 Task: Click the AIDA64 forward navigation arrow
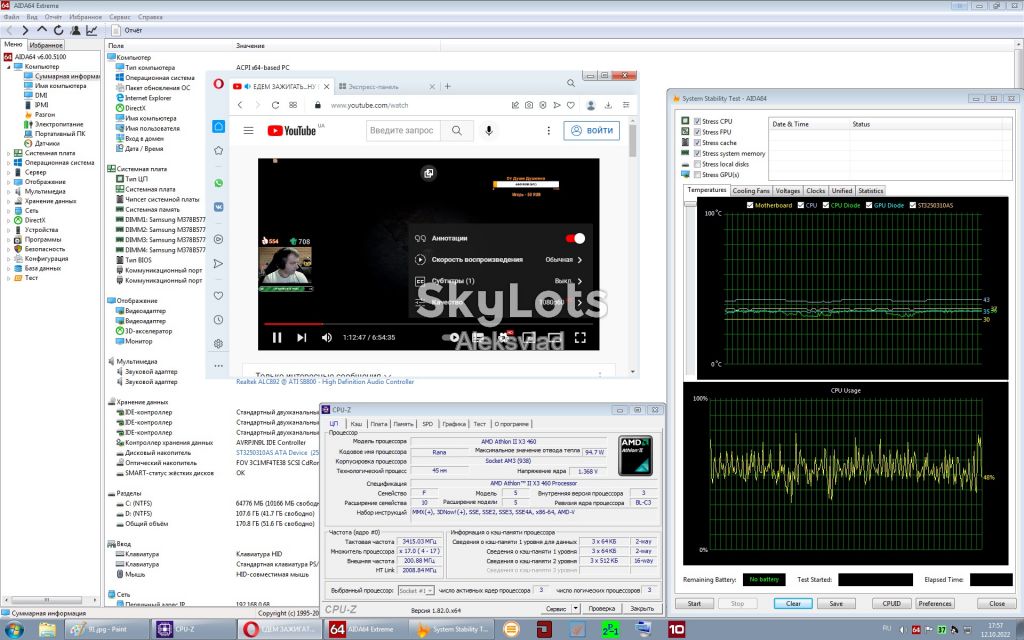coord(25,30)
